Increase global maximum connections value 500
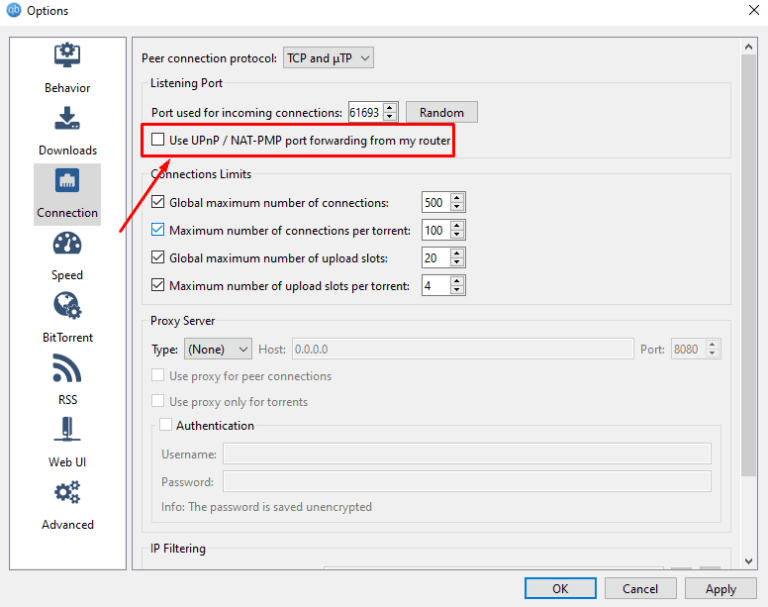768x607 pixels. (x=457, y=197)
